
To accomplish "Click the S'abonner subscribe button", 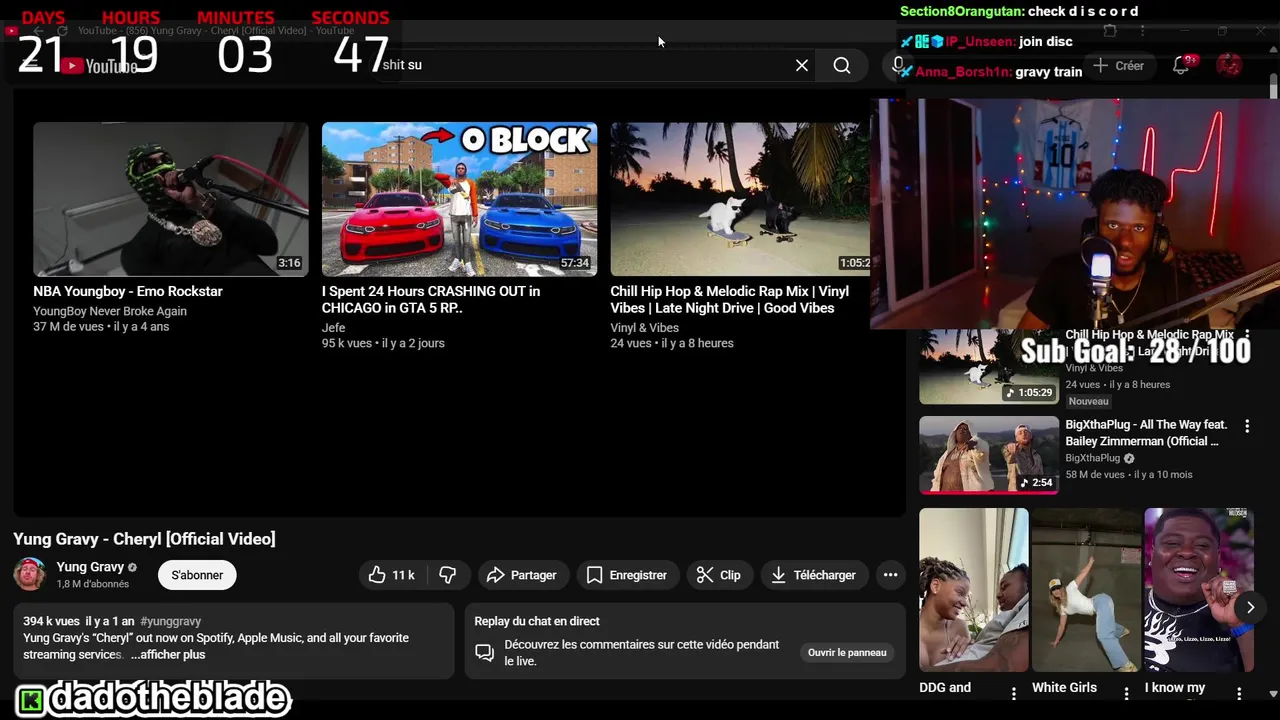I will 197,575.
